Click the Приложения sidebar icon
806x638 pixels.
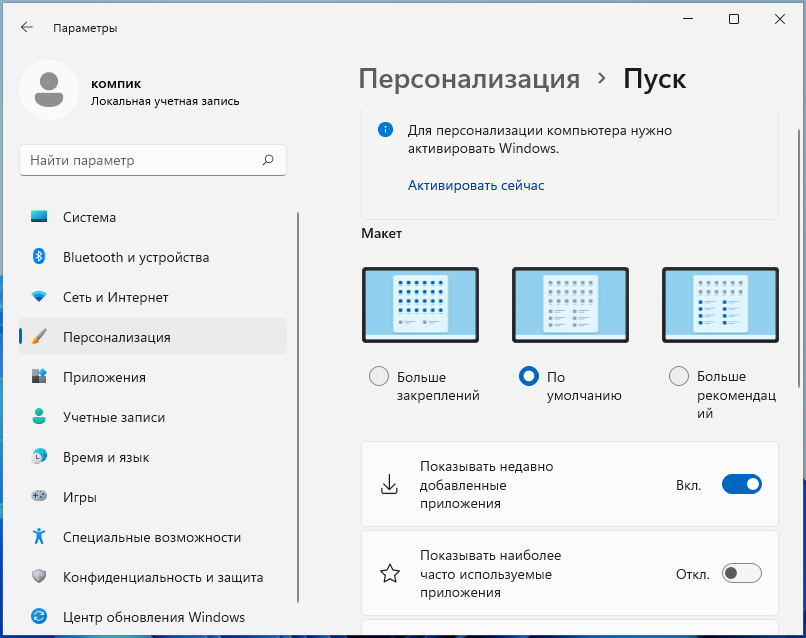40,377
